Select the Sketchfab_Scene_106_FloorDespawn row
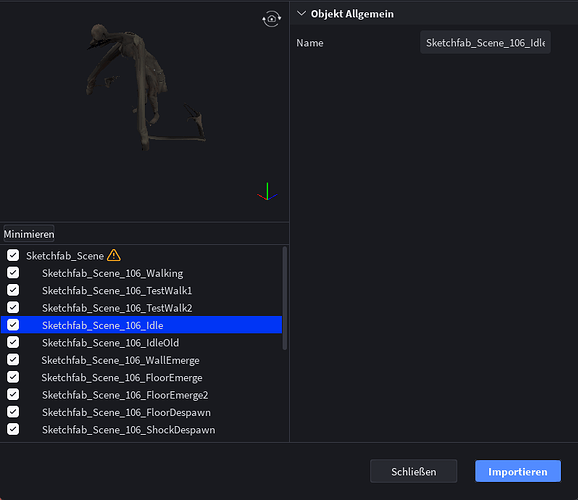This screenshot has width=578, height=500. pos(142,412)
